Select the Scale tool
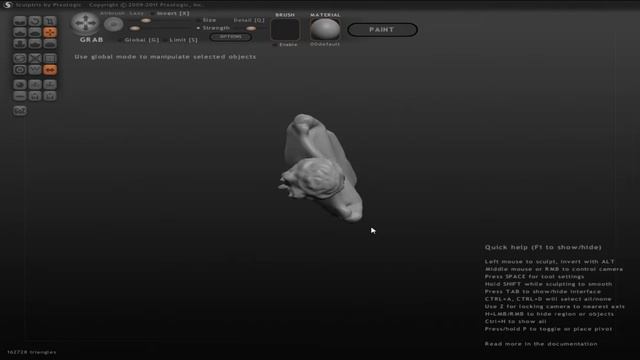The width and height of the screenshot is (640, 360). (x=50, y=21)
